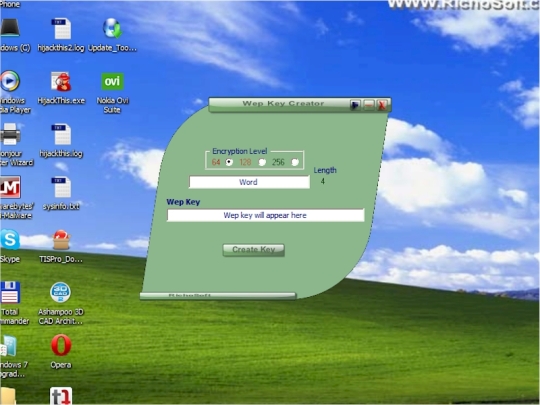Open the hijackthis.log file icon

(x=62, y=134)
